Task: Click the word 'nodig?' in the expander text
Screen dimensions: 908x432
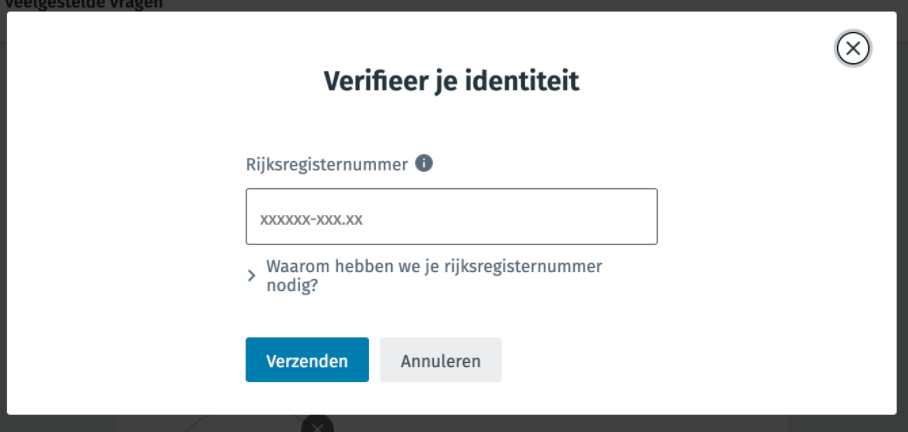Action: click(292, 285)
